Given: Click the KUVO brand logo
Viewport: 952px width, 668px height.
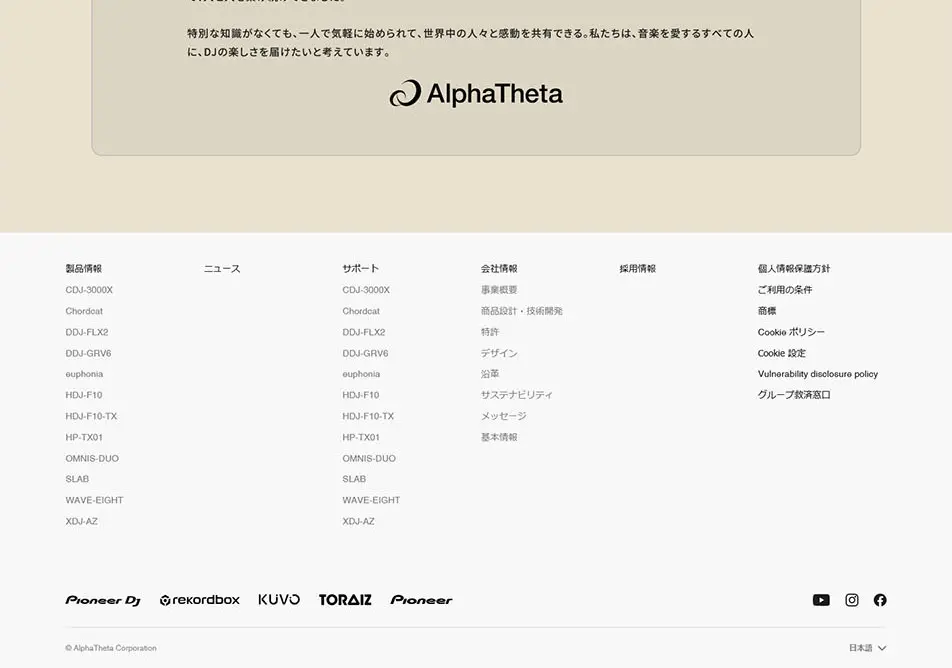Looking at the screenshot, I should [x=279, y=600].
